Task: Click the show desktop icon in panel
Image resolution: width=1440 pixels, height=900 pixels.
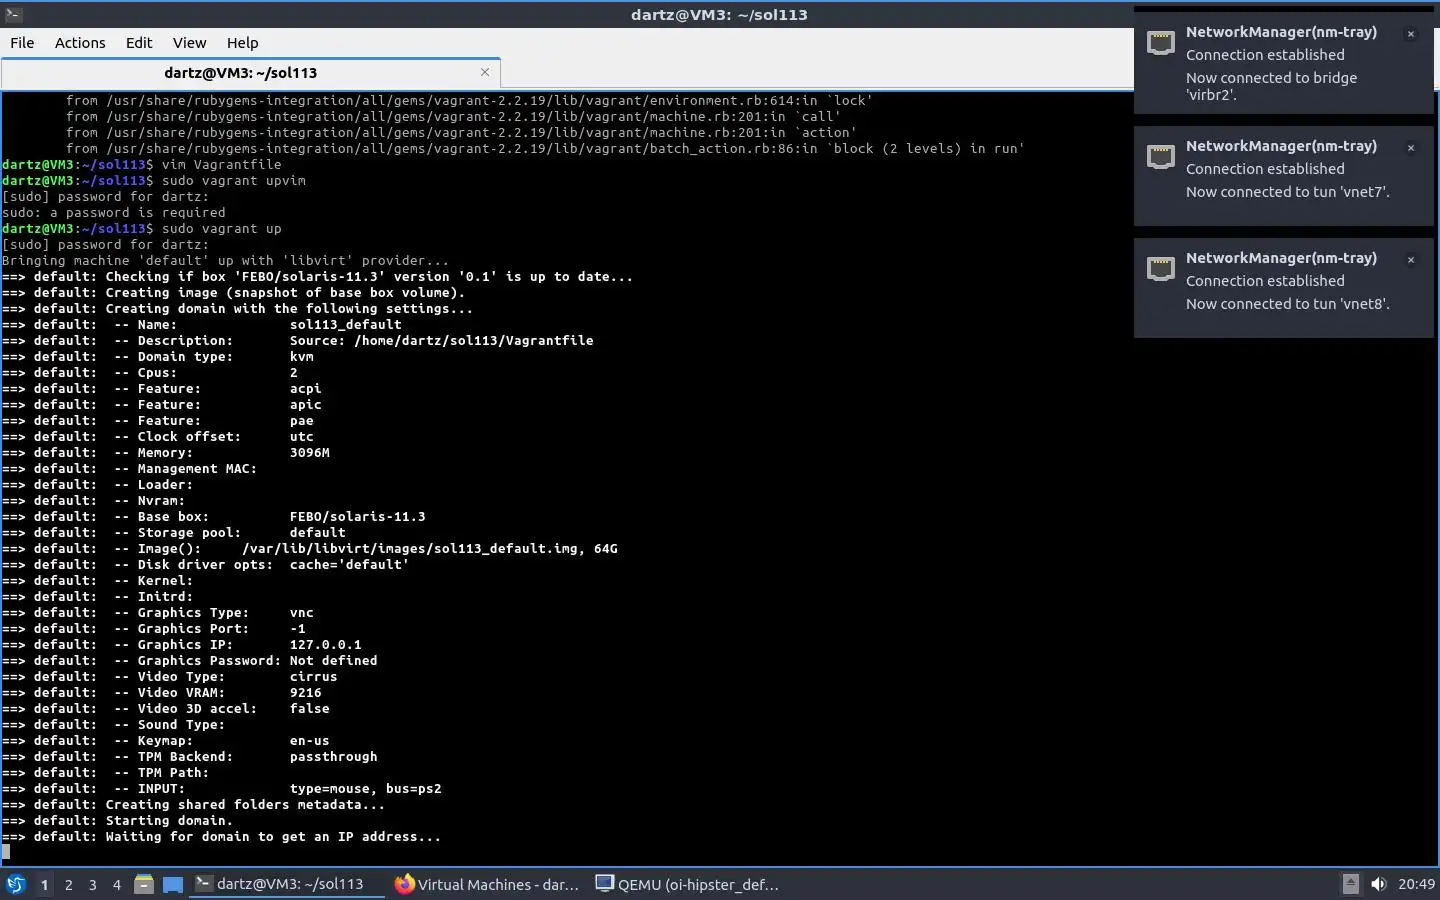Action: point(173,884)
